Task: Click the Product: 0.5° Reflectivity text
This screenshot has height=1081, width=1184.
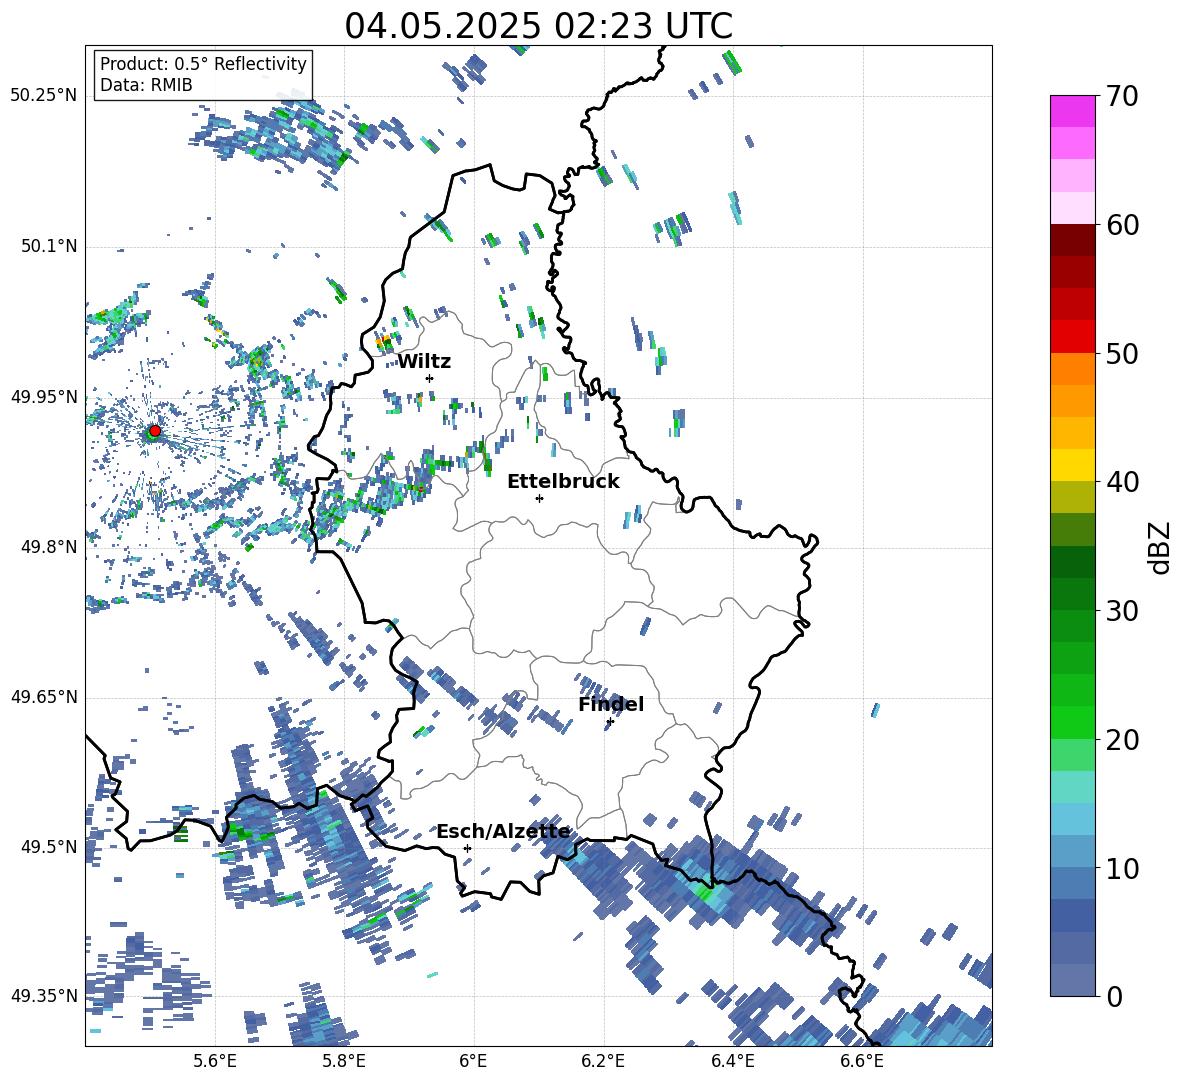Action: (203, 64)
